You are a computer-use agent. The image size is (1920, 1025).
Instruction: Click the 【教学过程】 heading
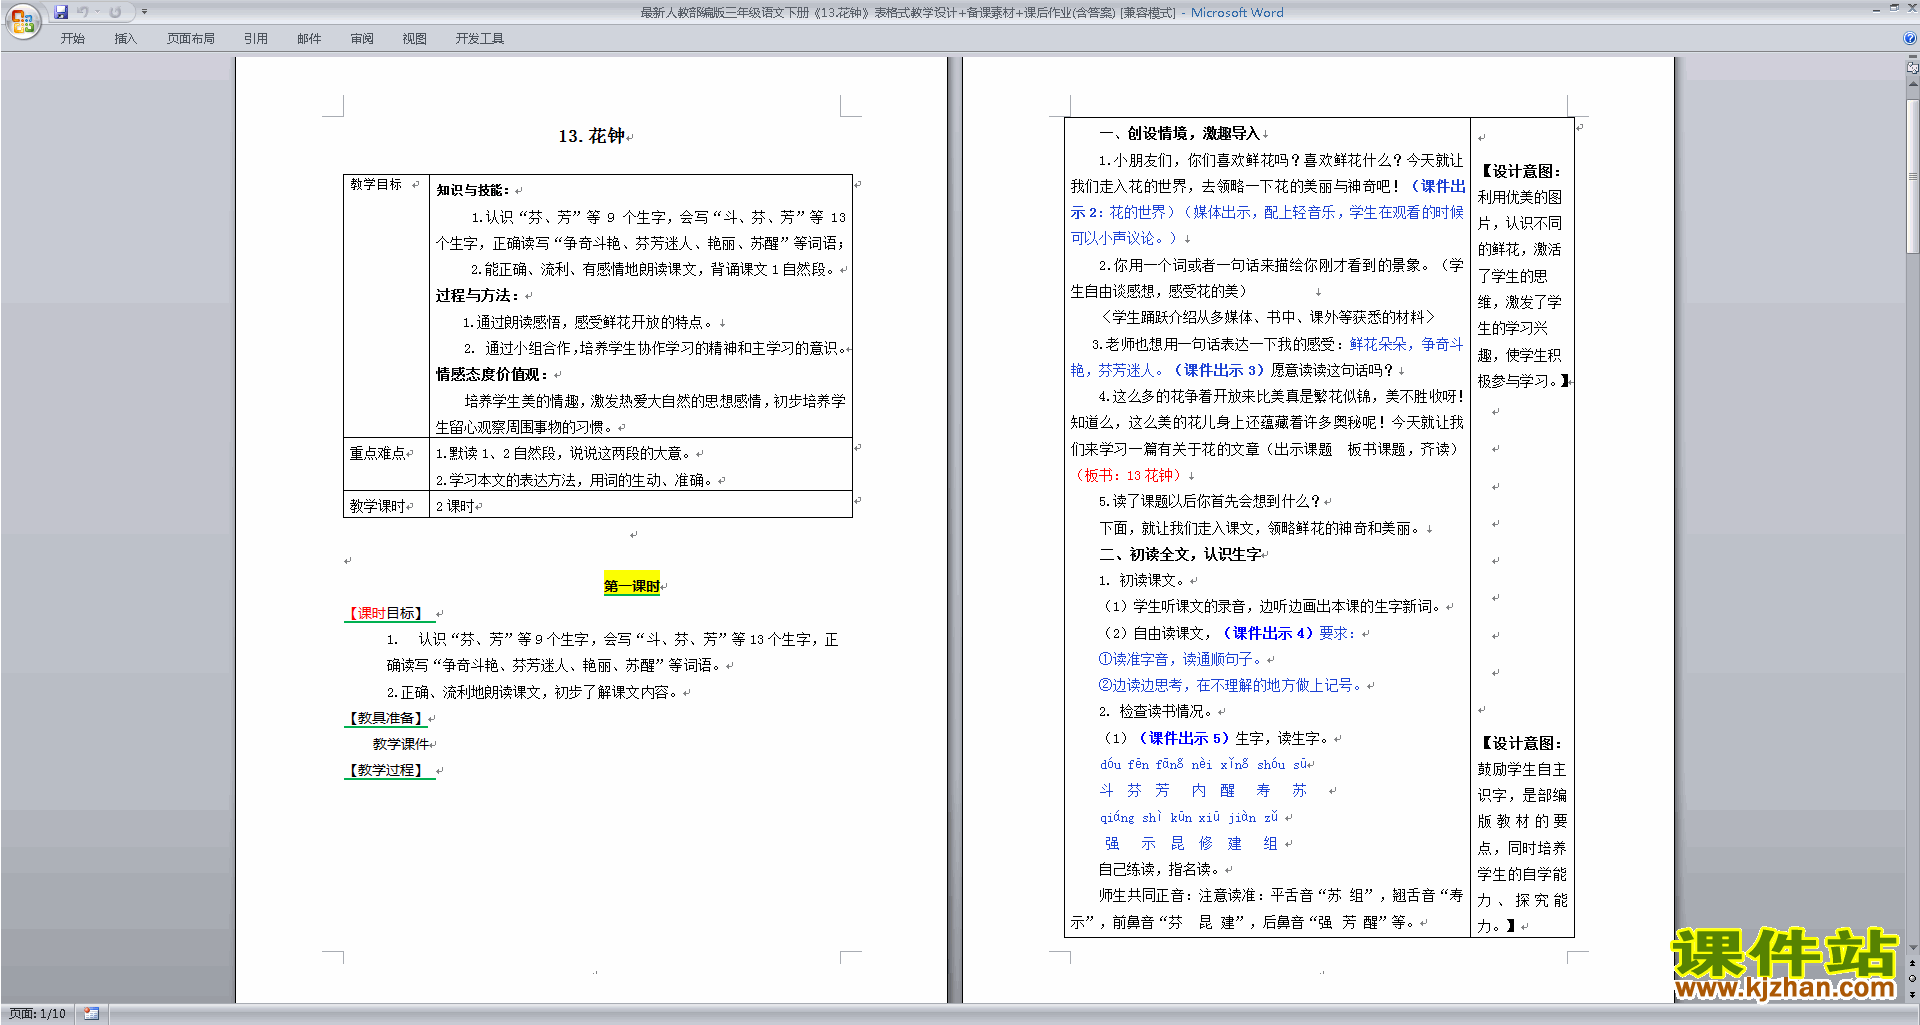point(385,770)
